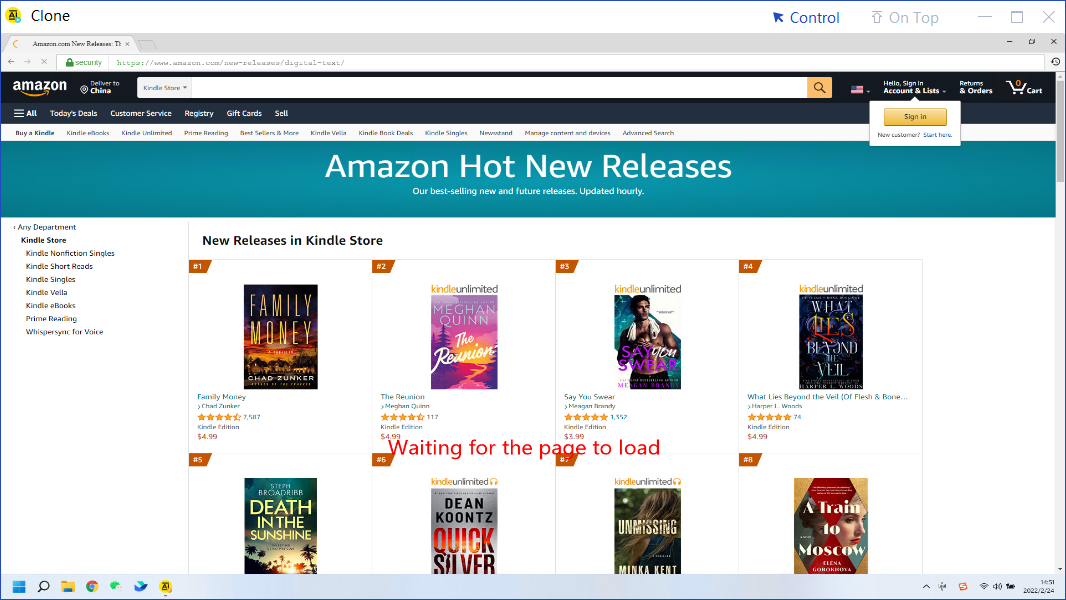Click the orange search magnifier button
Screen dimensions: 1066x600
(x=819, y=88)
